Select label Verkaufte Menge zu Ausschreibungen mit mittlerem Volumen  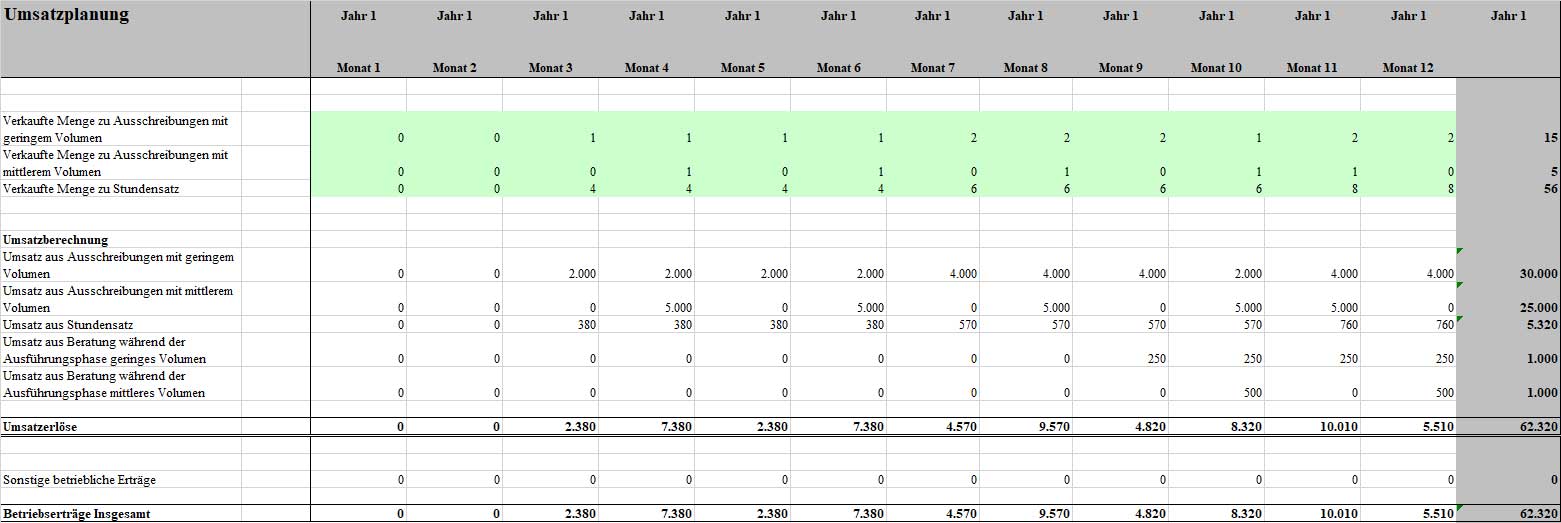117,163
